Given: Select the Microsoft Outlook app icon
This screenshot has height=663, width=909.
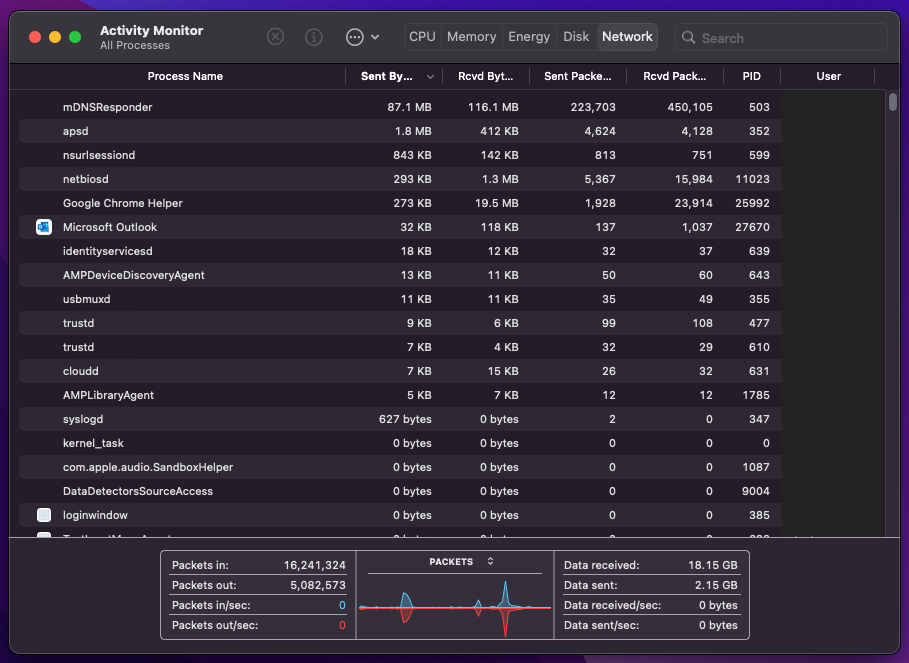Looking at the screenshot, I should point(44,227).
